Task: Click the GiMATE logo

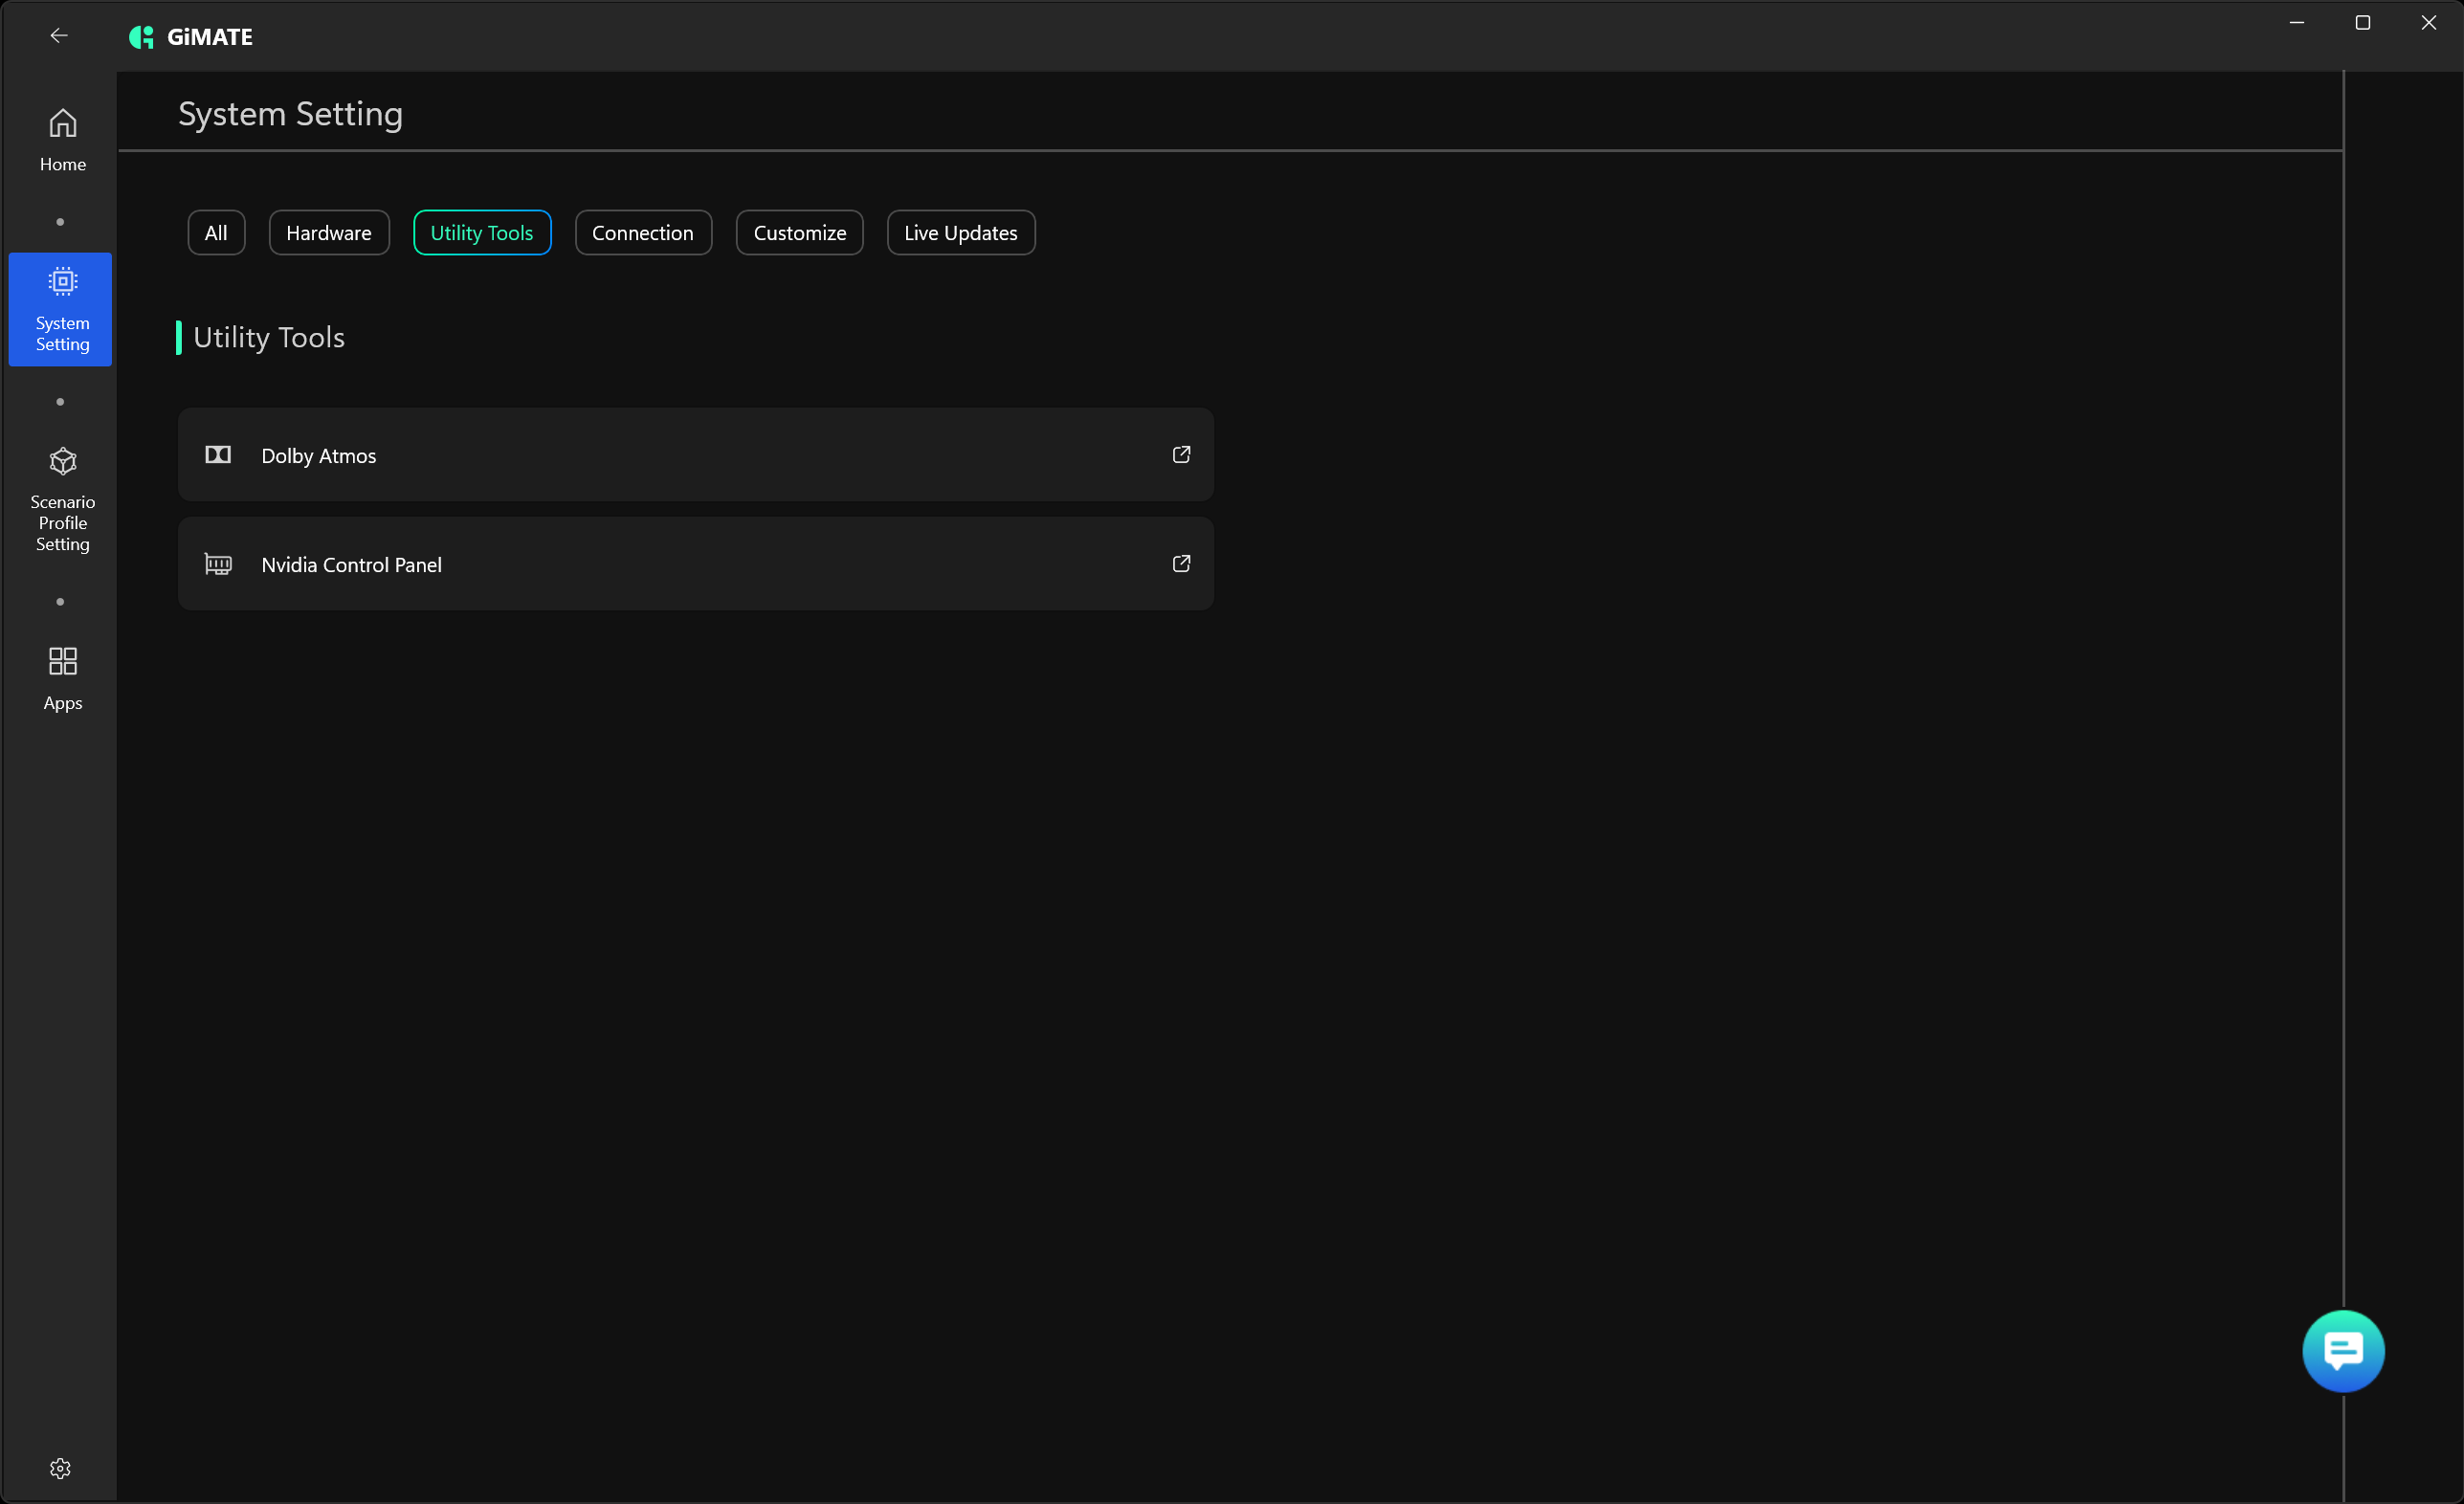Action: tap(141, 37)
